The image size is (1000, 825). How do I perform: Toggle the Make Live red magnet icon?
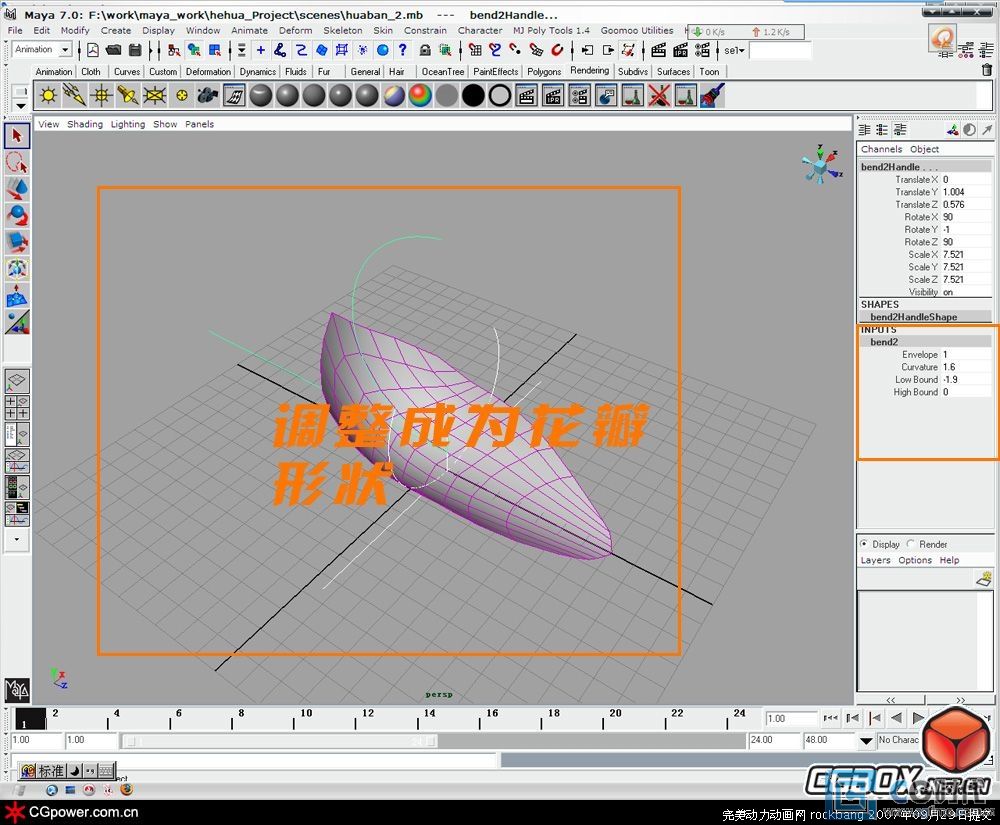point(557,50)
